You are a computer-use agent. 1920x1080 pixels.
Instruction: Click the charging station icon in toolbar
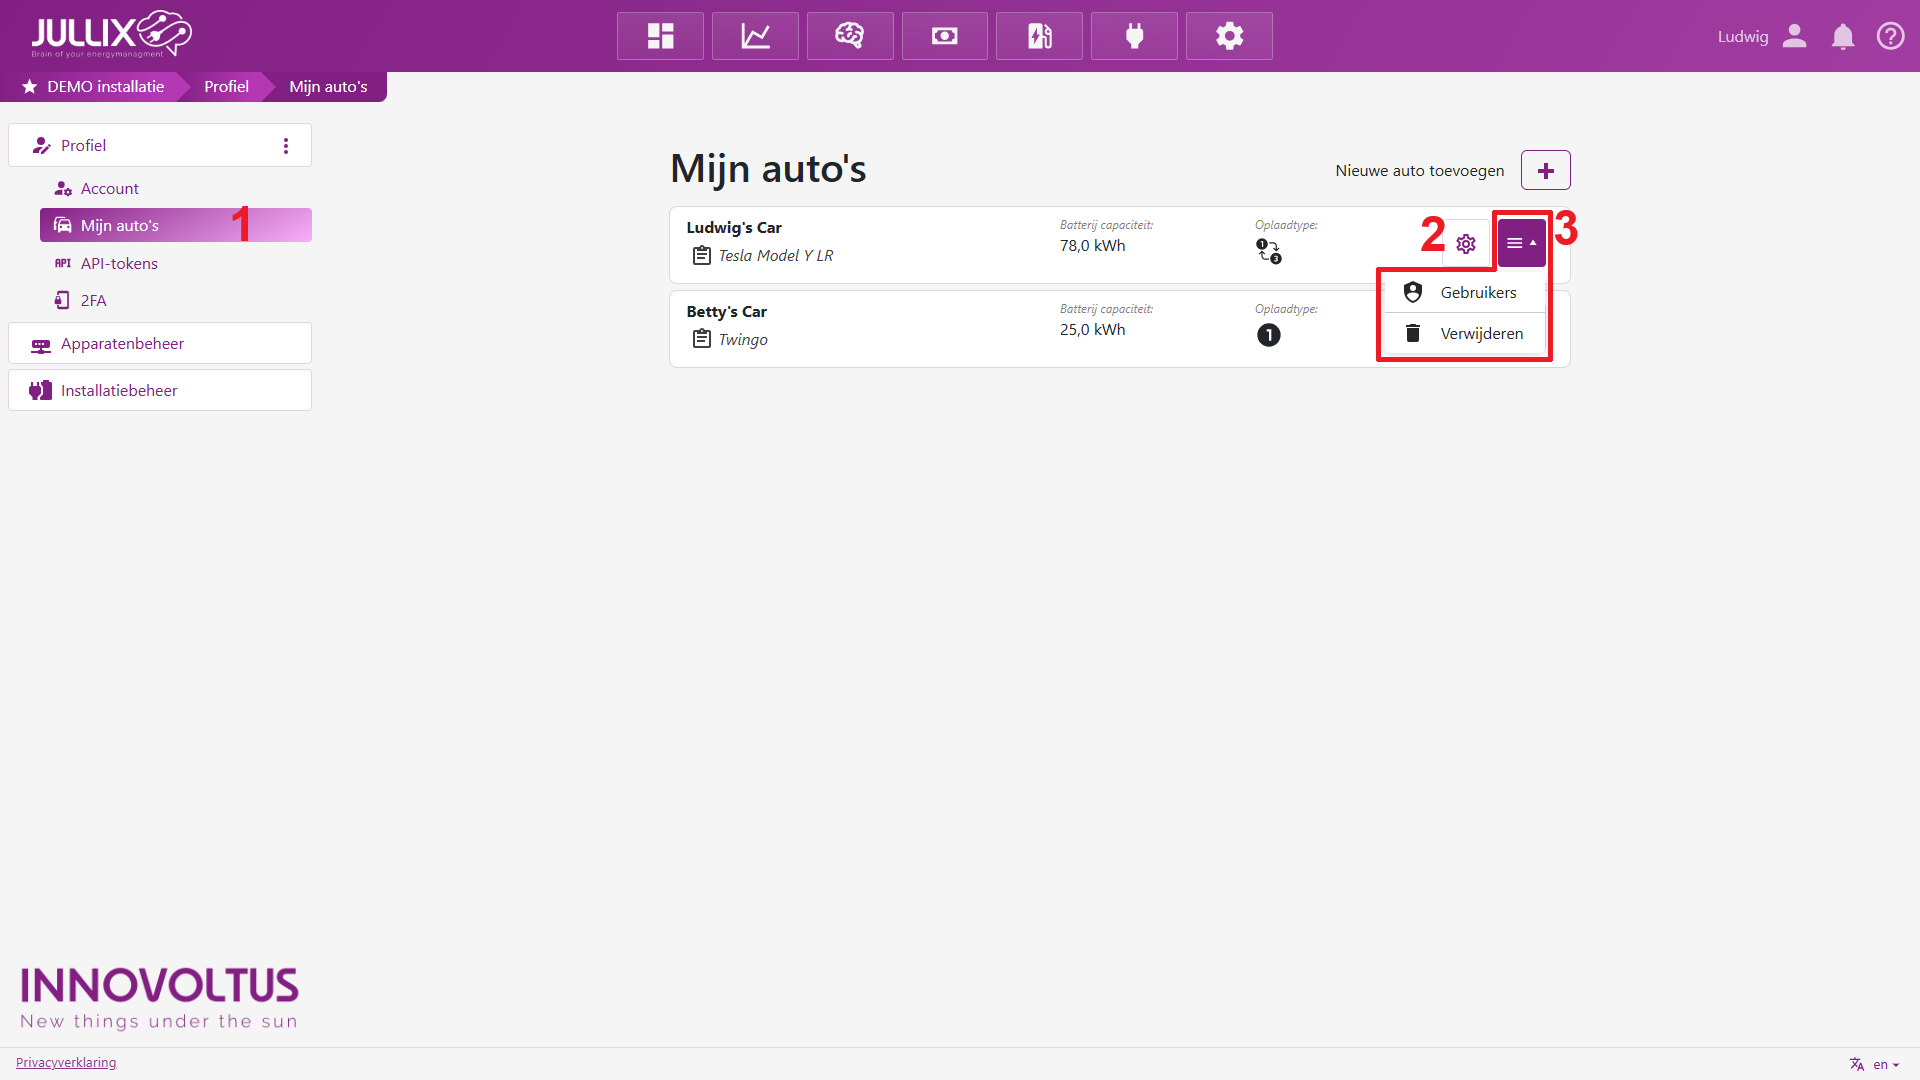(1039, 36)
